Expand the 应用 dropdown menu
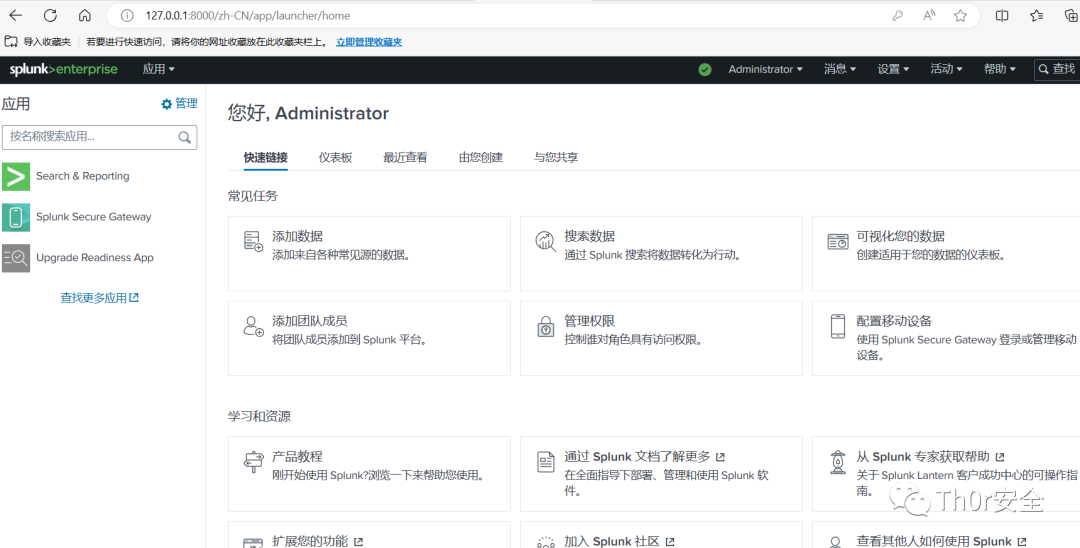The image size is (1080, 548). pyautogui.click(x=158, y=69)
